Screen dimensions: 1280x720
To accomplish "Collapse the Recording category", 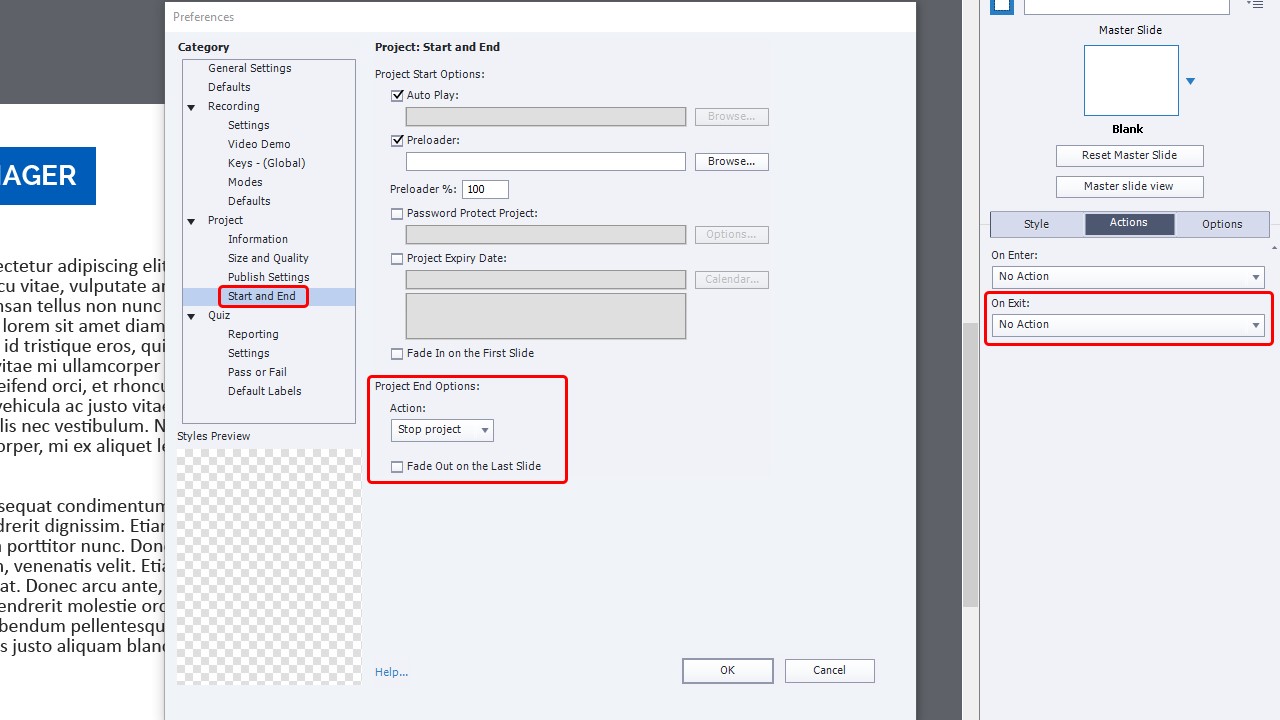I will coord(191,107).
